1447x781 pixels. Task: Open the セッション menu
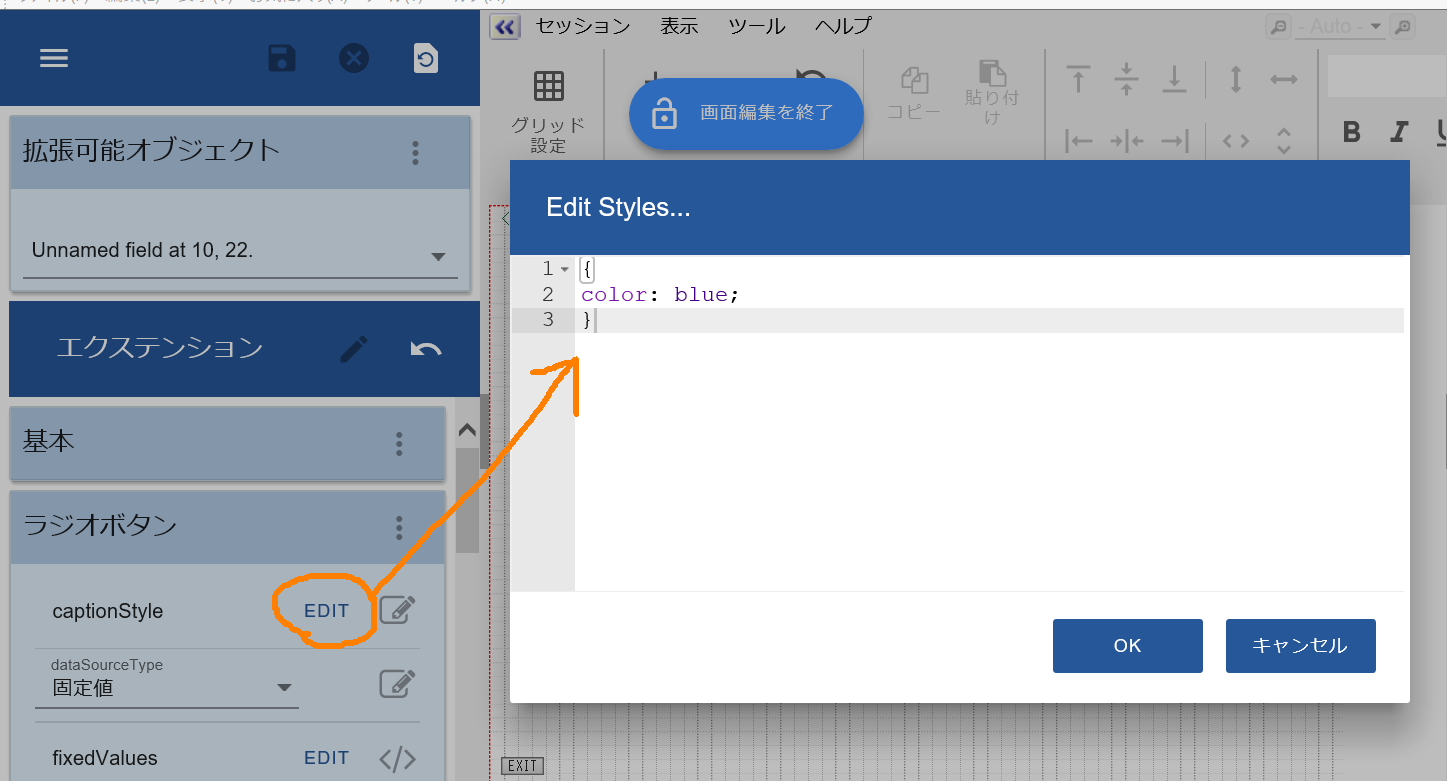[583, 26]
